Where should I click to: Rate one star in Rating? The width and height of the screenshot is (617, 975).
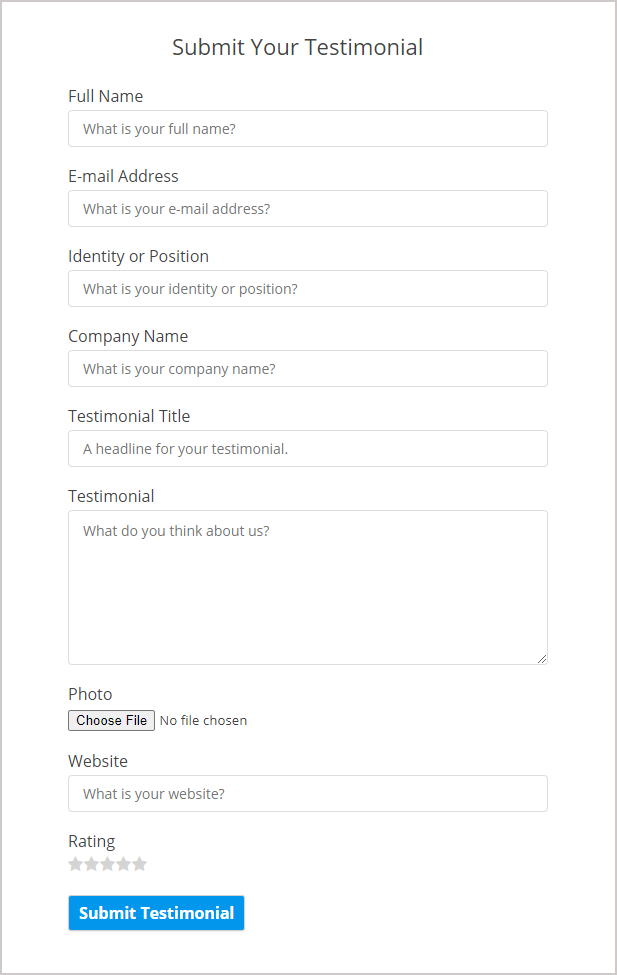[x=76, y=864]
